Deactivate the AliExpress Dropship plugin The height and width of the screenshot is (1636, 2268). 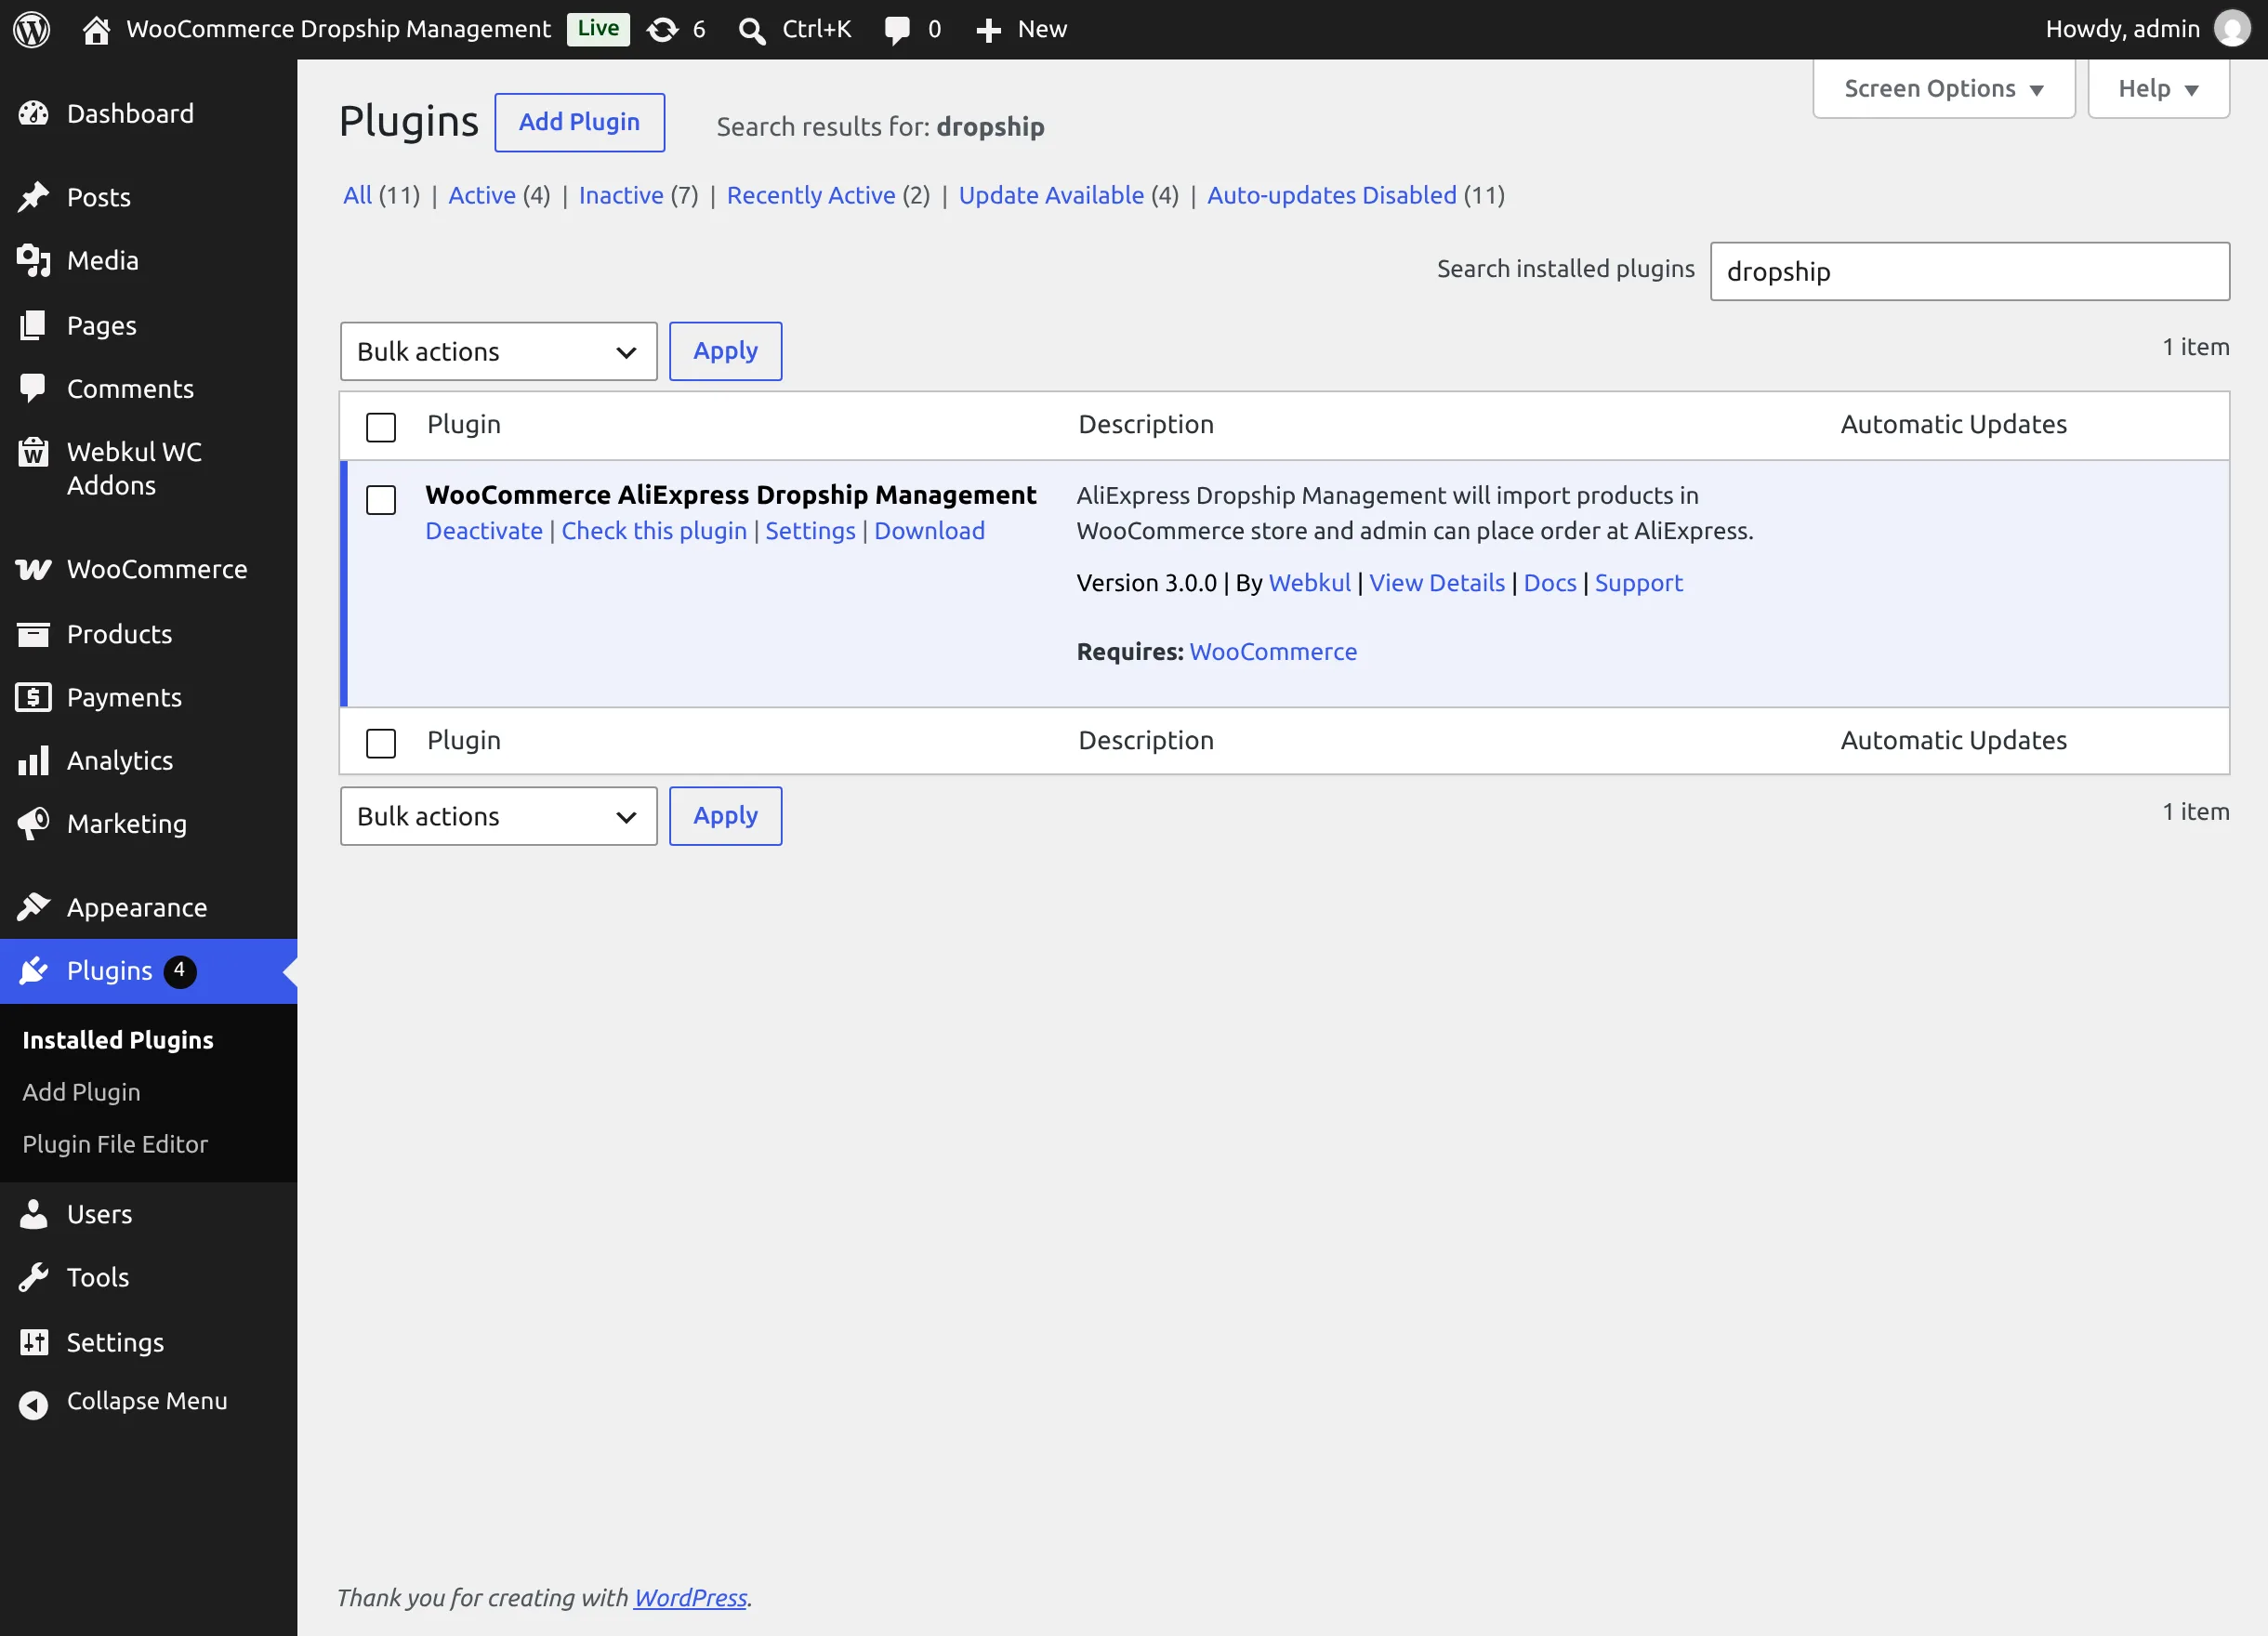point(484,531)
